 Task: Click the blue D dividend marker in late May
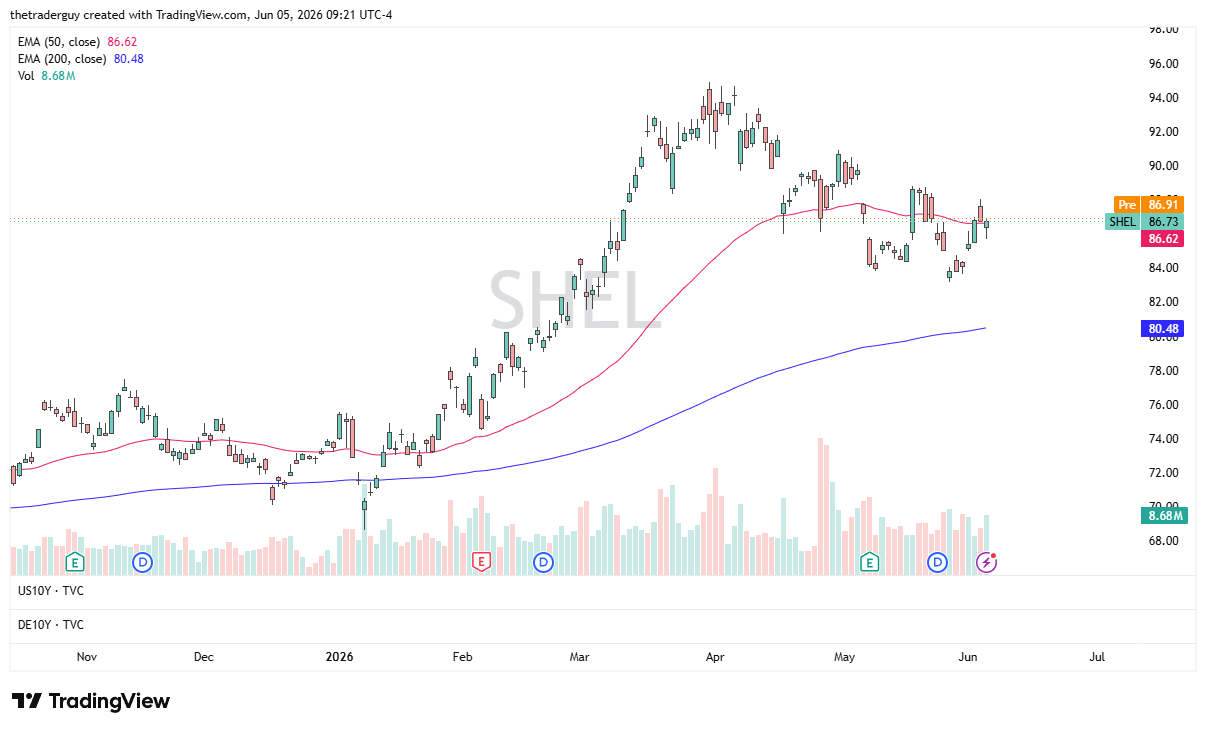[937, 562]
